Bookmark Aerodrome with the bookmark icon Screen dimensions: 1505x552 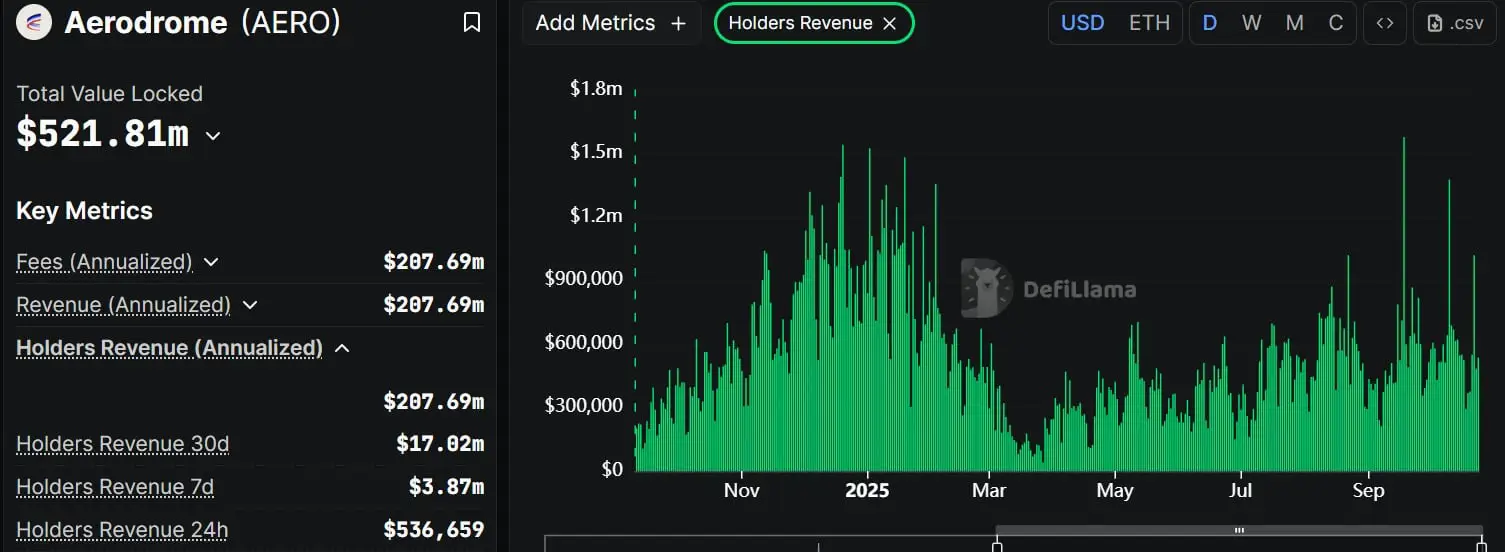pos(472,23)
